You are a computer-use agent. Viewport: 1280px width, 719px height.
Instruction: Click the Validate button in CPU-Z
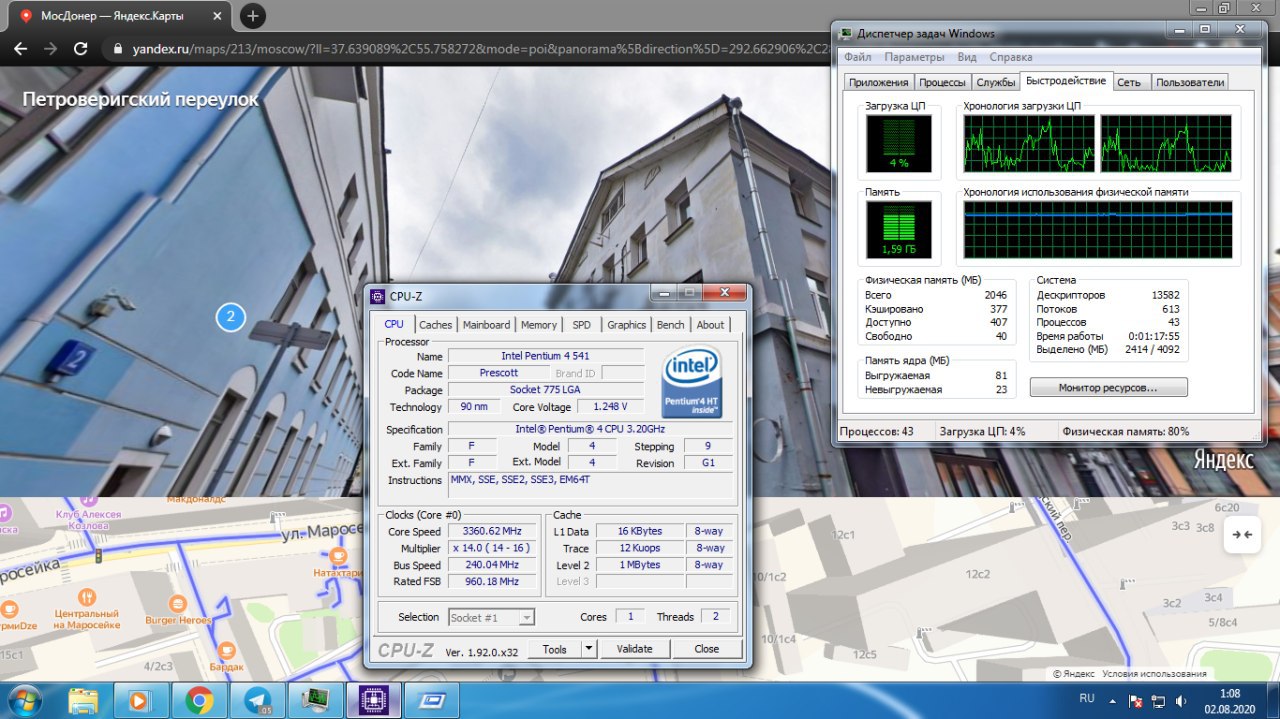pyautogui.click(x=634, y=649)
